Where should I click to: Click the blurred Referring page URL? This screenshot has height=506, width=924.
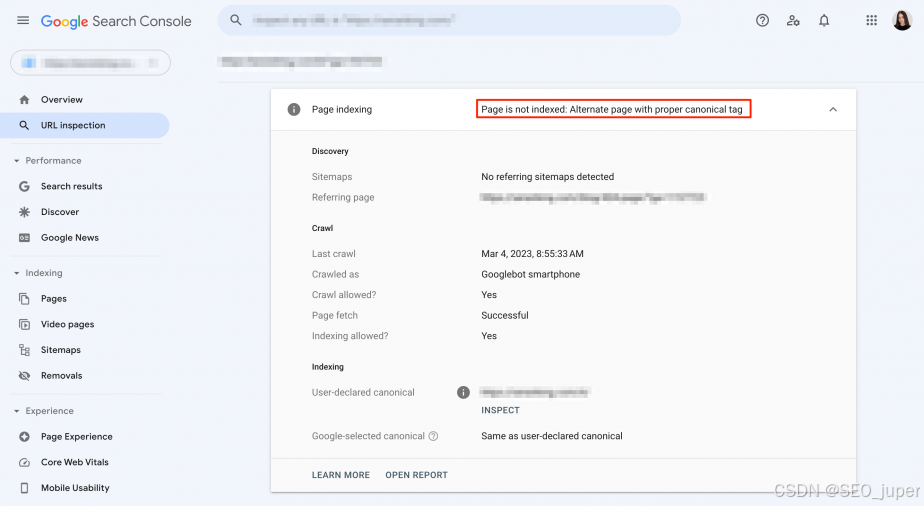[593, 197]
